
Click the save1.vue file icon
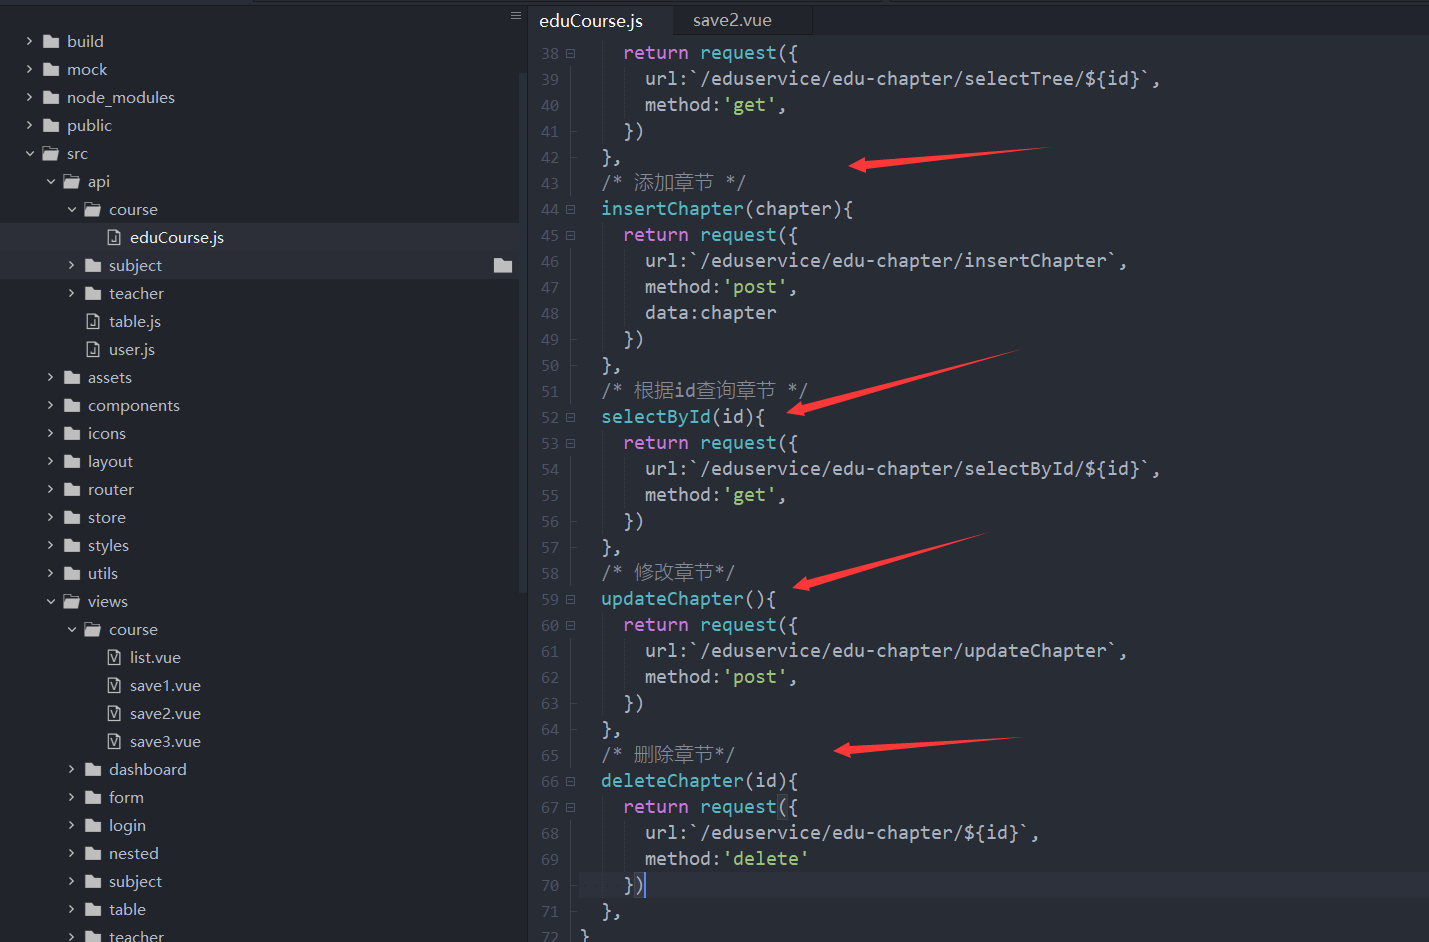pyautogui.click(x=114, y=685)
